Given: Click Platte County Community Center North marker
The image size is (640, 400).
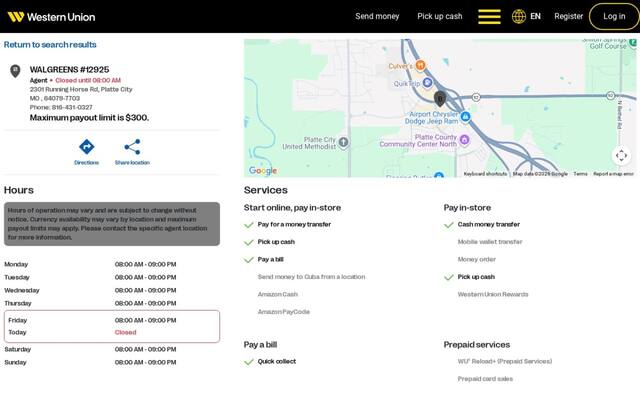Looking at the screenshot, I should tap(464, 140).
